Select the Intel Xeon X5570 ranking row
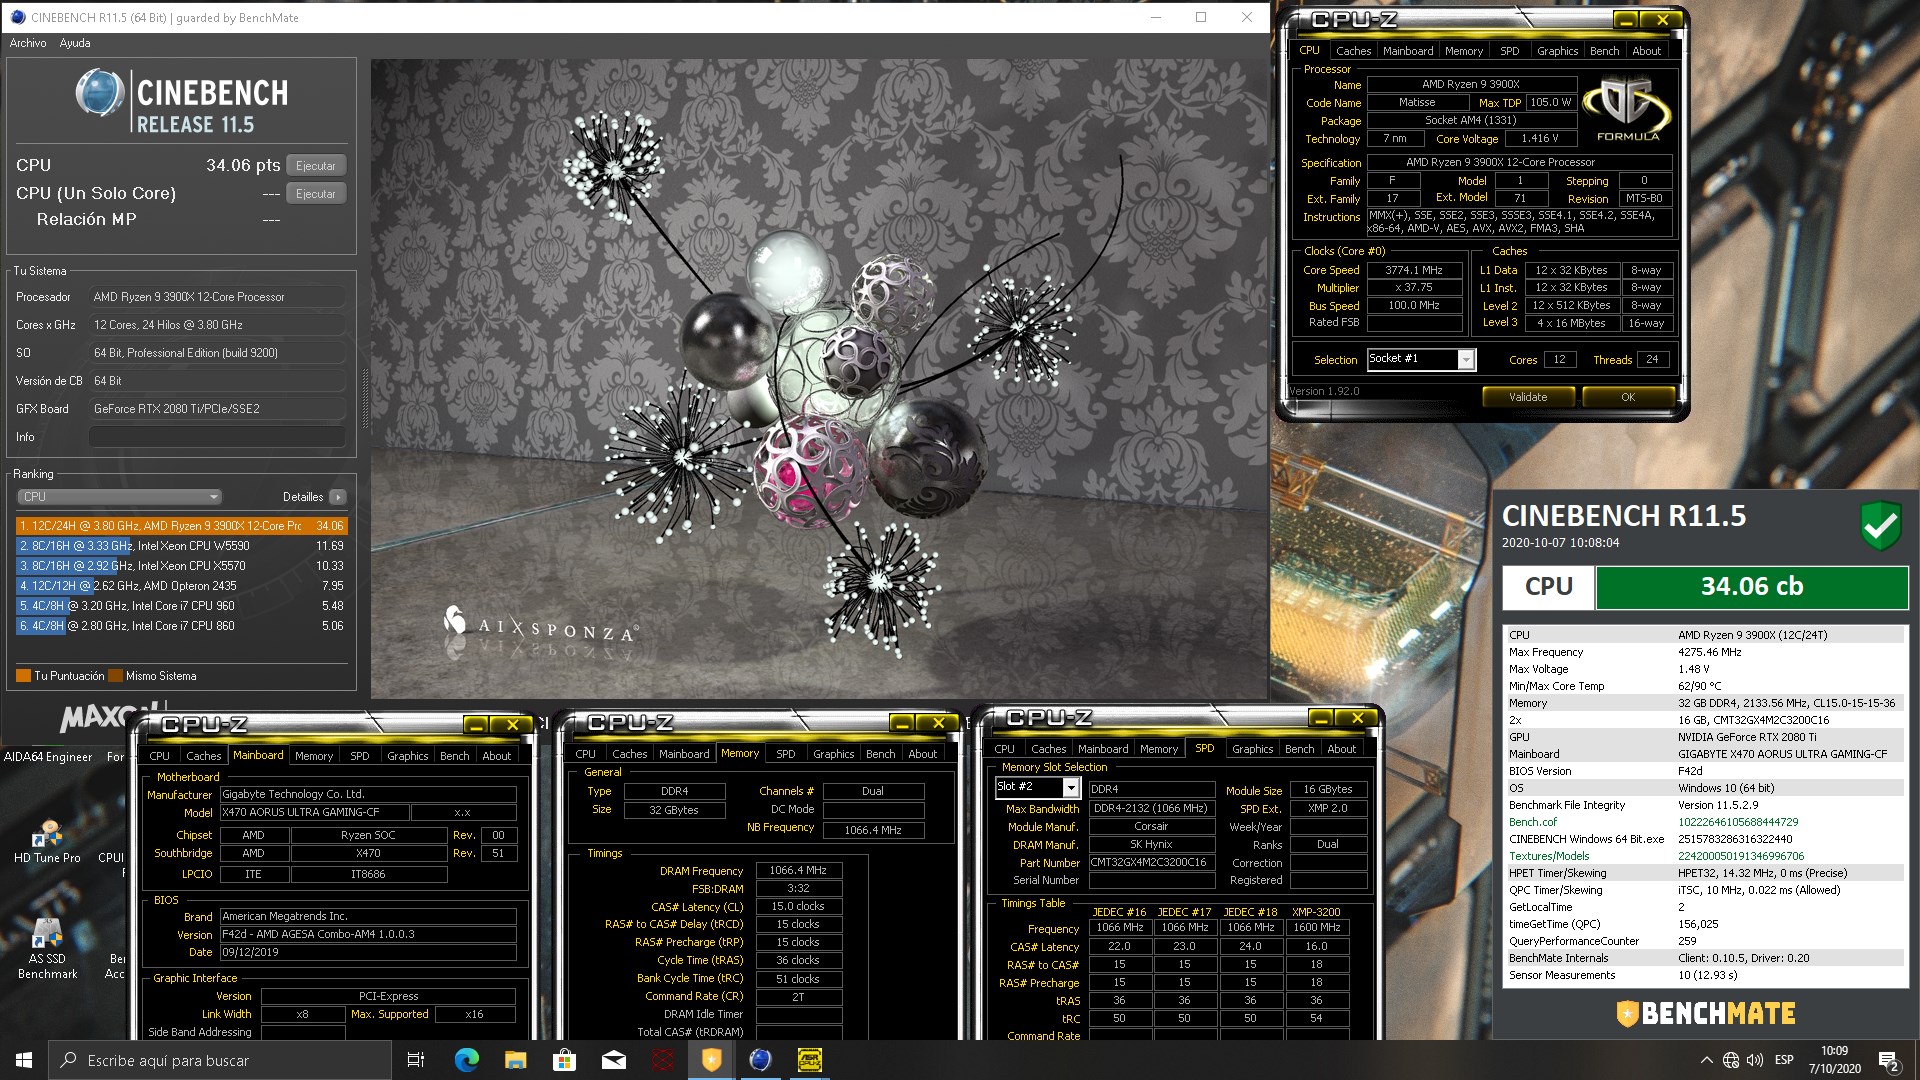1920x1080 pixels. point(181,566)
